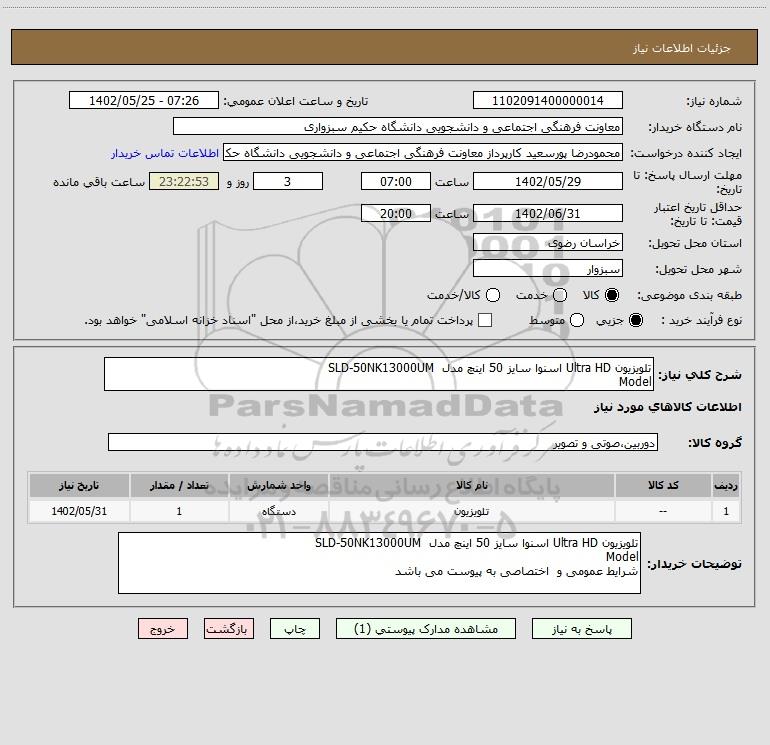This screenshot has width=770, height=745.
Task: Click the announcement date field 1402/05/25 - 07:26
Action: pyautogui.click(x=144, y=101)
